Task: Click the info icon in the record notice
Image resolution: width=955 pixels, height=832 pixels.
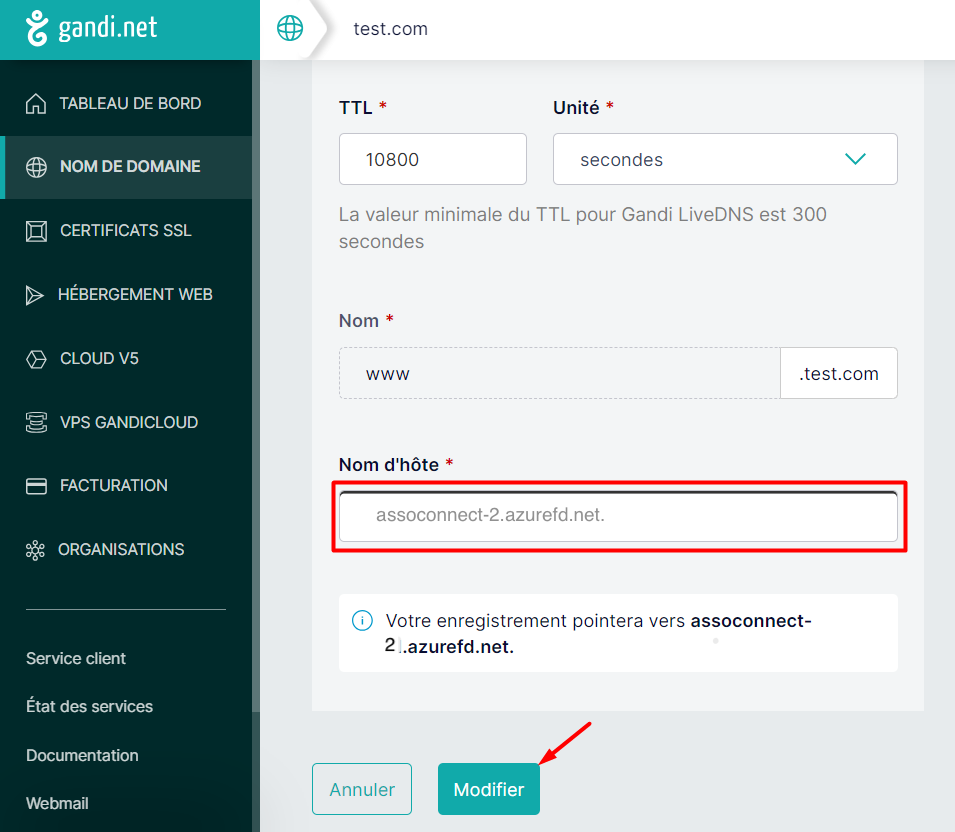Action: coord(362,621)
